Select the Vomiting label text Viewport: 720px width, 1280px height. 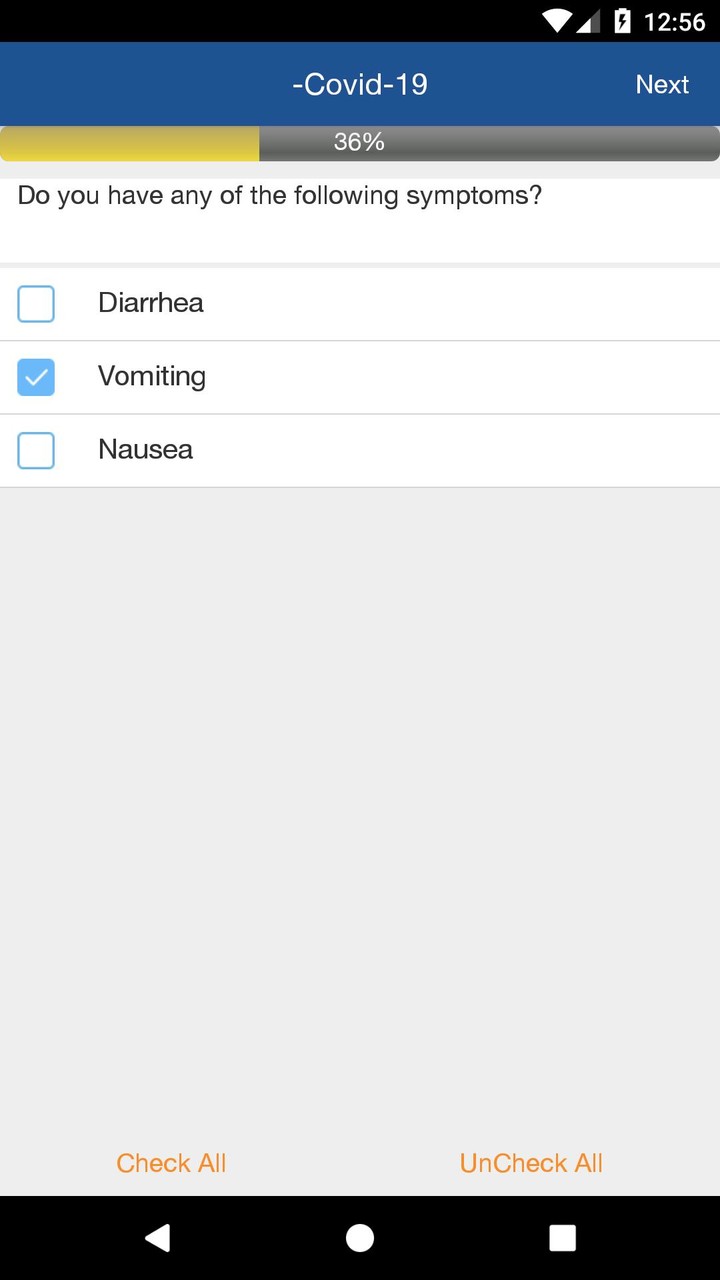(152, 376)
